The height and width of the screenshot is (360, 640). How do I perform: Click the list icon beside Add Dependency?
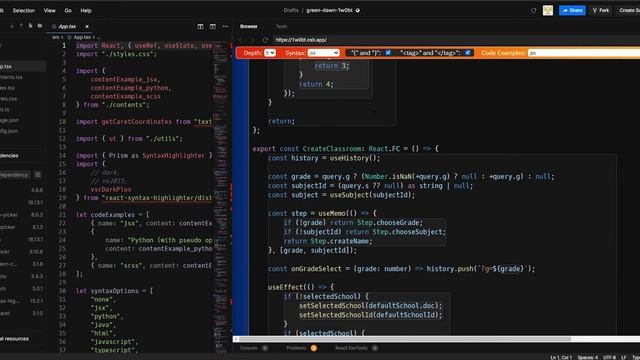tap(38, 175)
